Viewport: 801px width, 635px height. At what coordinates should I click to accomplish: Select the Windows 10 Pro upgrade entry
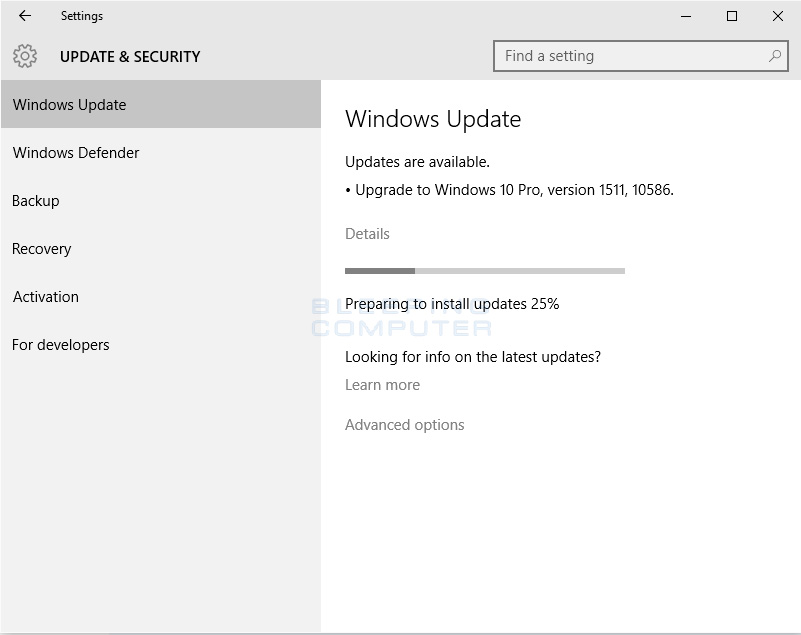click(500, 189)
